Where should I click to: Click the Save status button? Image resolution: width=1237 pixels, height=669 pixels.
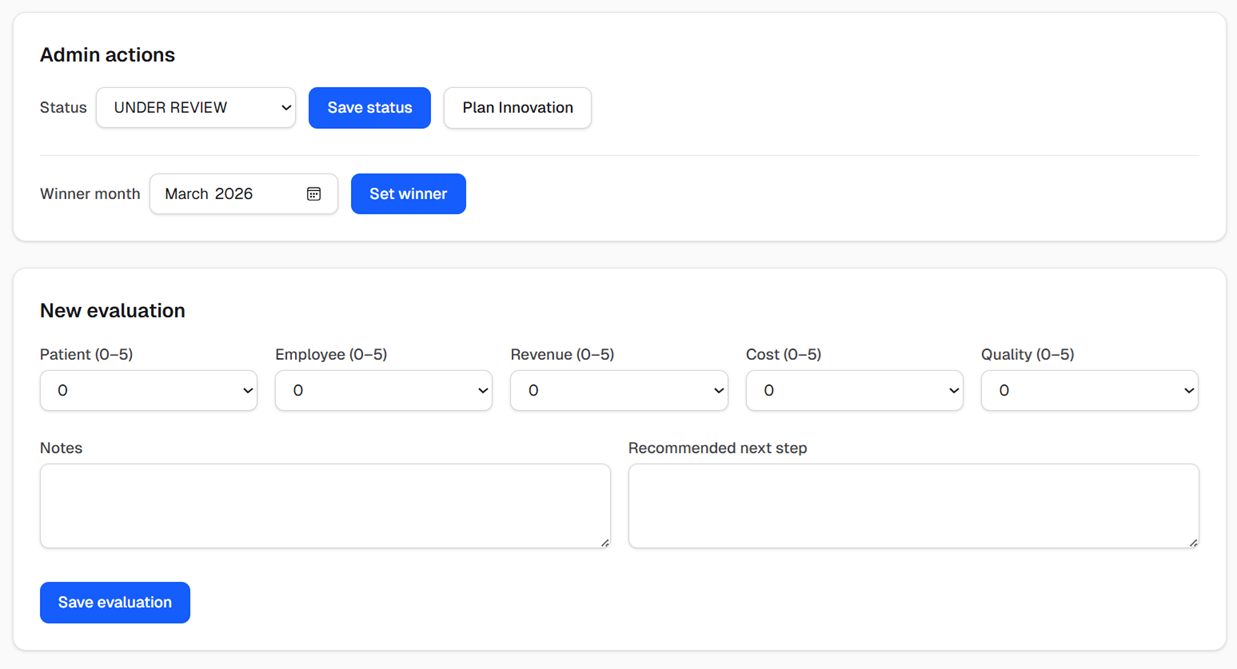(369, 108)
